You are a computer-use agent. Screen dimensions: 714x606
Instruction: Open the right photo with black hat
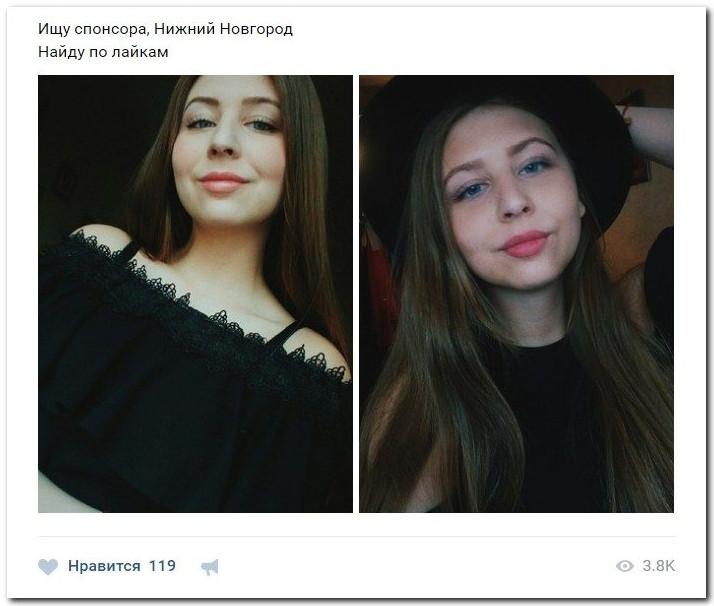click(x=516, y=294)
